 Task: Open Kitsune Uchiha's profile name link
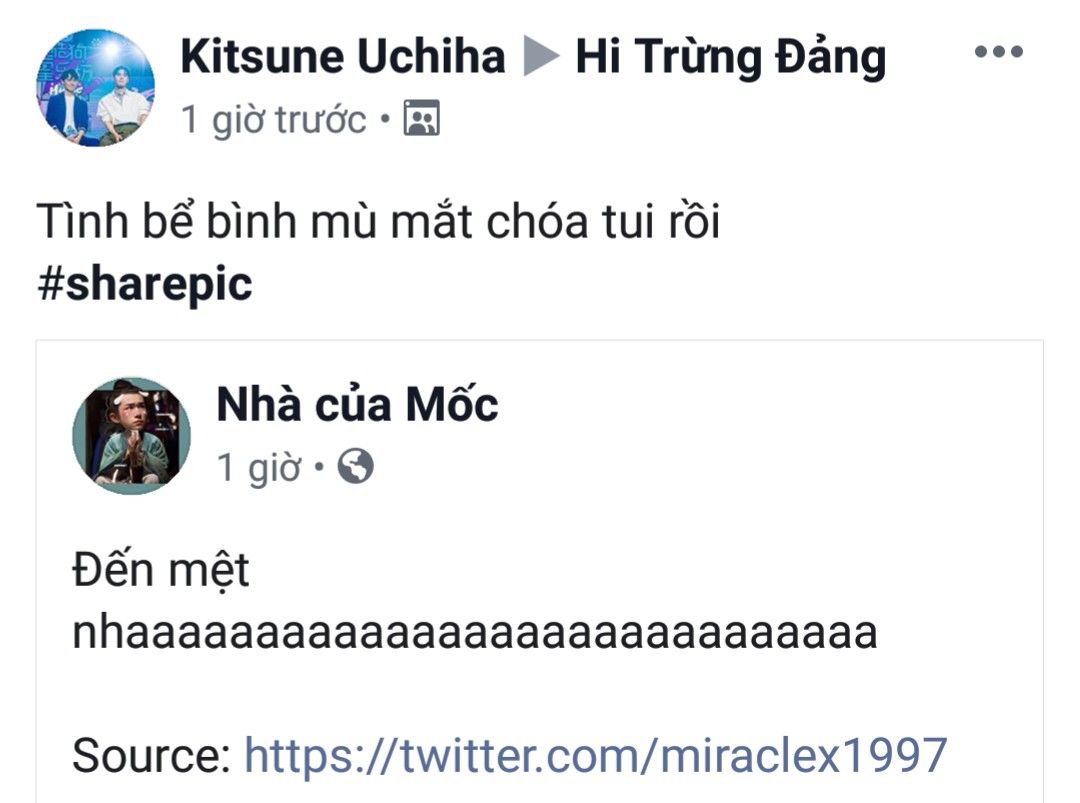point(342,57)
